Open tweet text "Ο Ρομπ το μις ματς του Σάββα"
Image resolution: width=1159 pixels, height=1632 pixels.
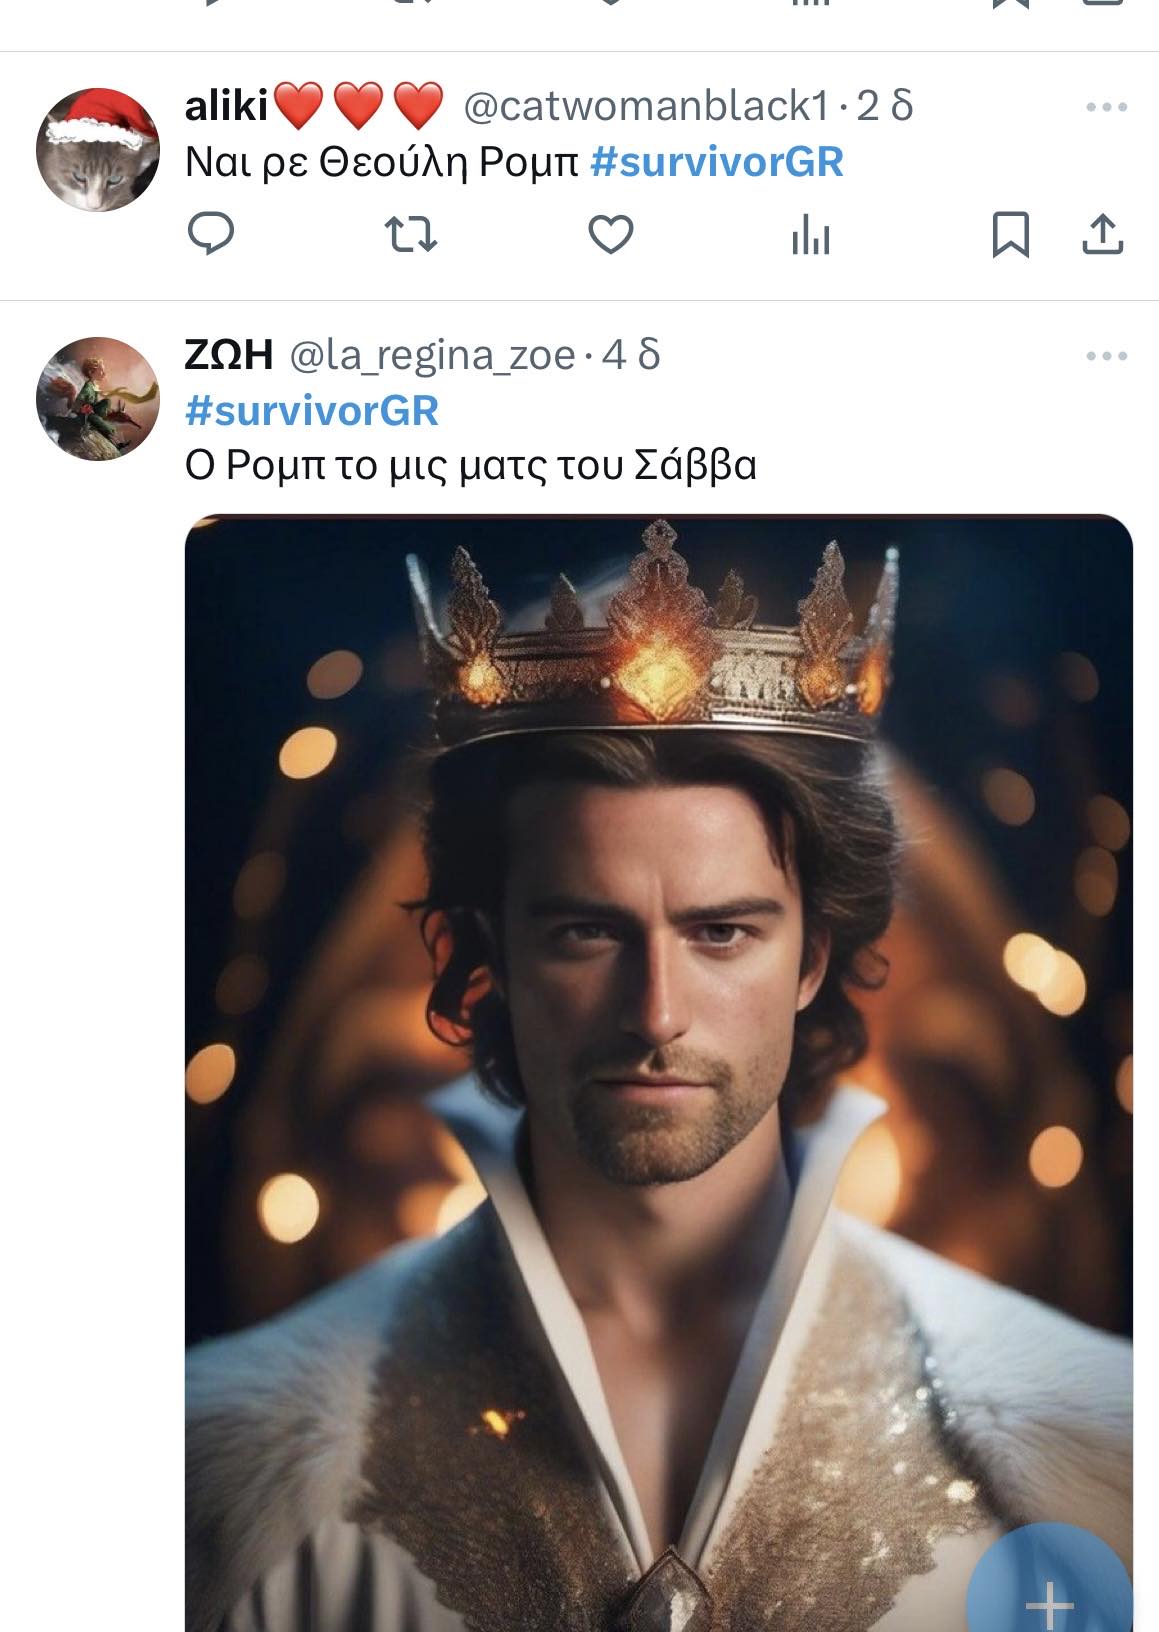click(x=471, y=465)
